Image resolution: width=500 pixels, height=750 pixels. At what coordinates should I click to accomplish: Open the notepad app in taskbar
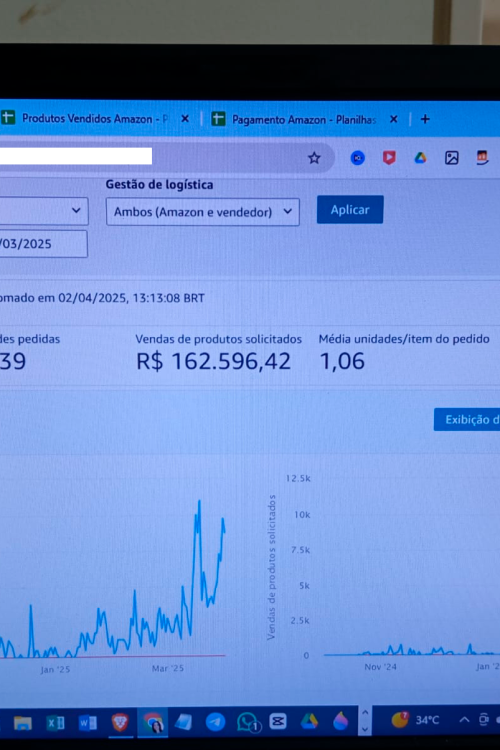pos(183,721)
